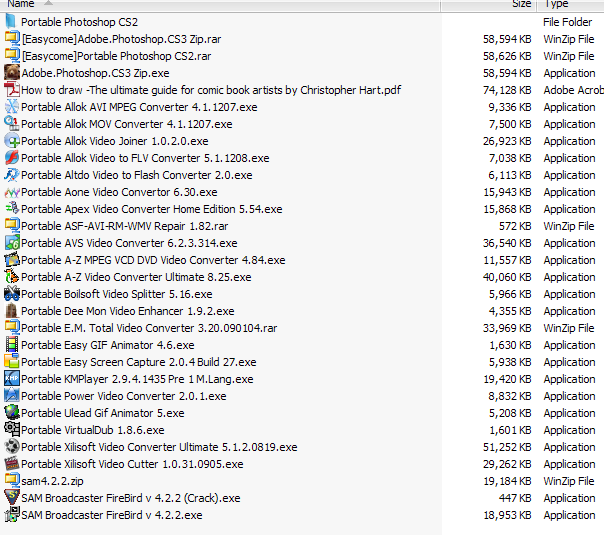Screen dimensions: 604x535
Task: Click the A-Z MPEG VCD DVD Converter icon
Action: point(12,260)
